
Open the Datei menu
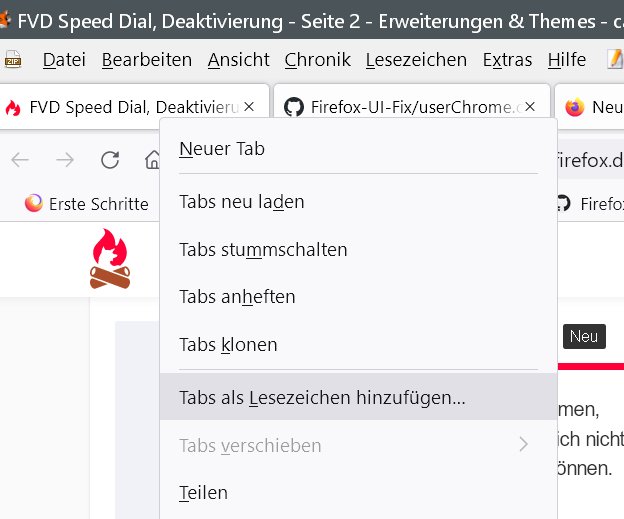click(x=64, y=60)
